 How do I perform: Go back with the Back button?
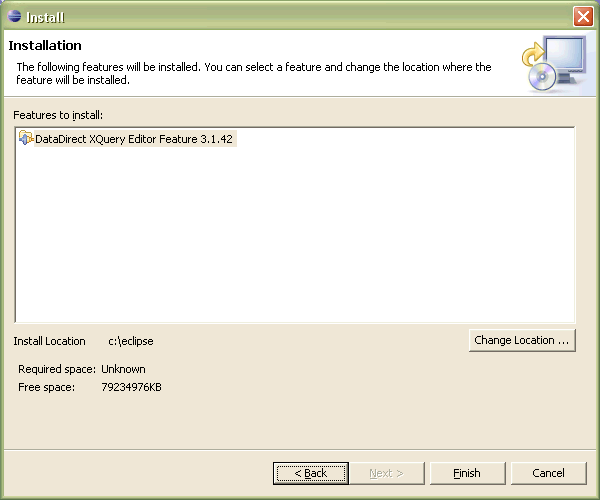(x=311, y=473)
